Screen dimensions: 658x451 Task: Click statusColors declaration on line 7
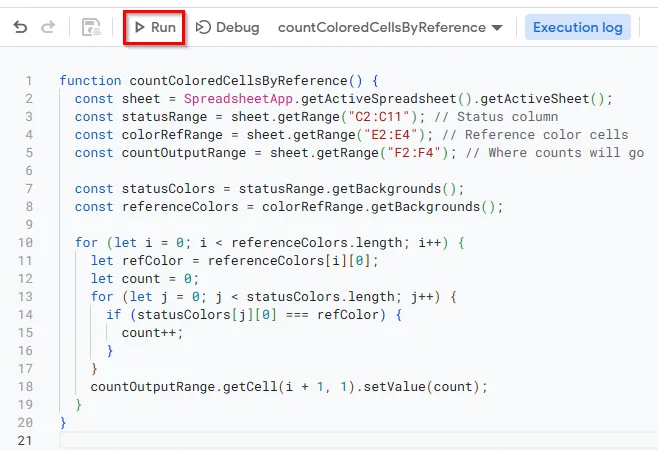[168, 189]
